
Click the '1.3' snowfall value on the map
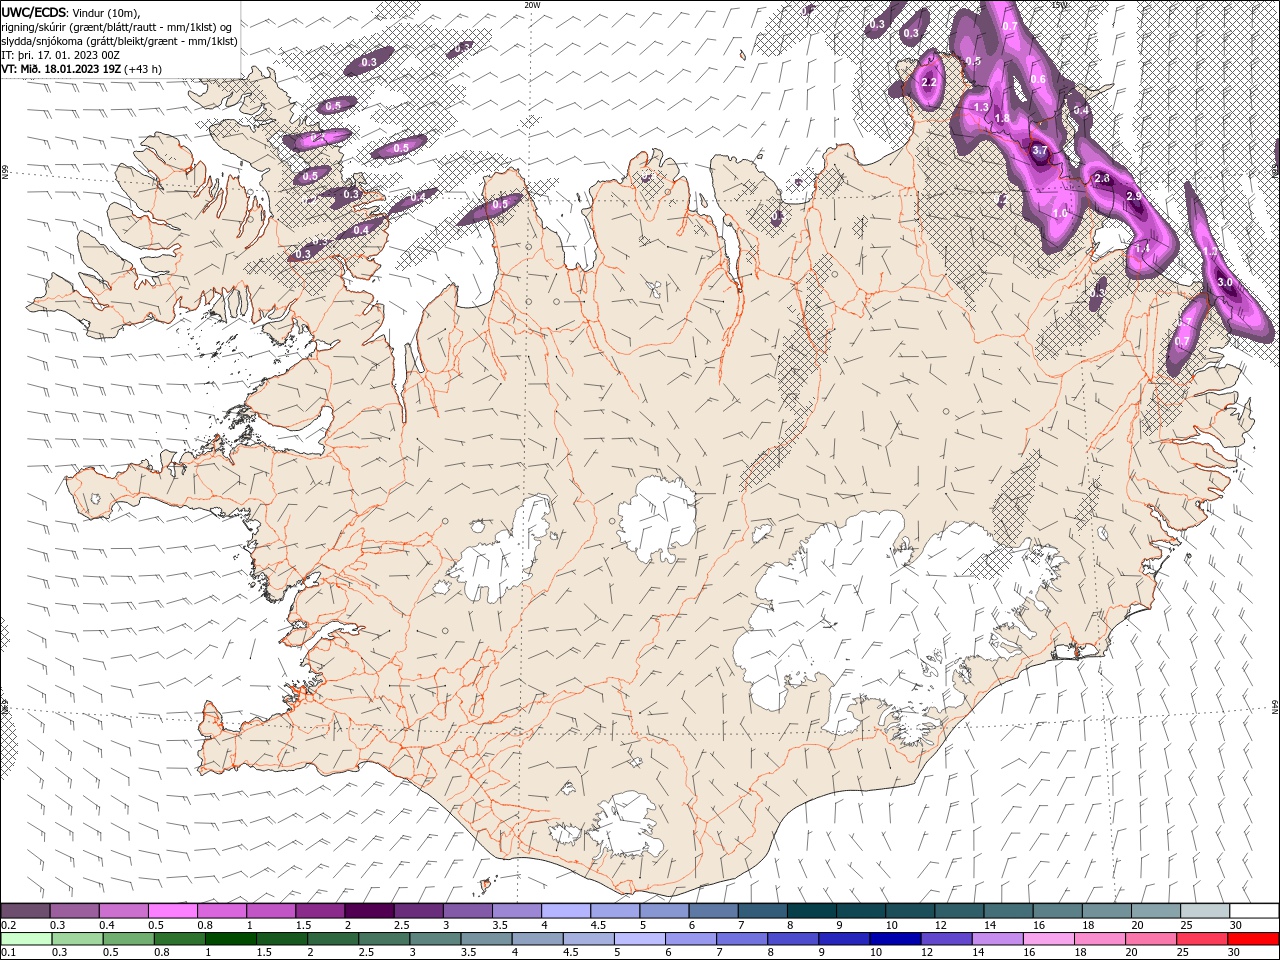[x=981, y=107]
